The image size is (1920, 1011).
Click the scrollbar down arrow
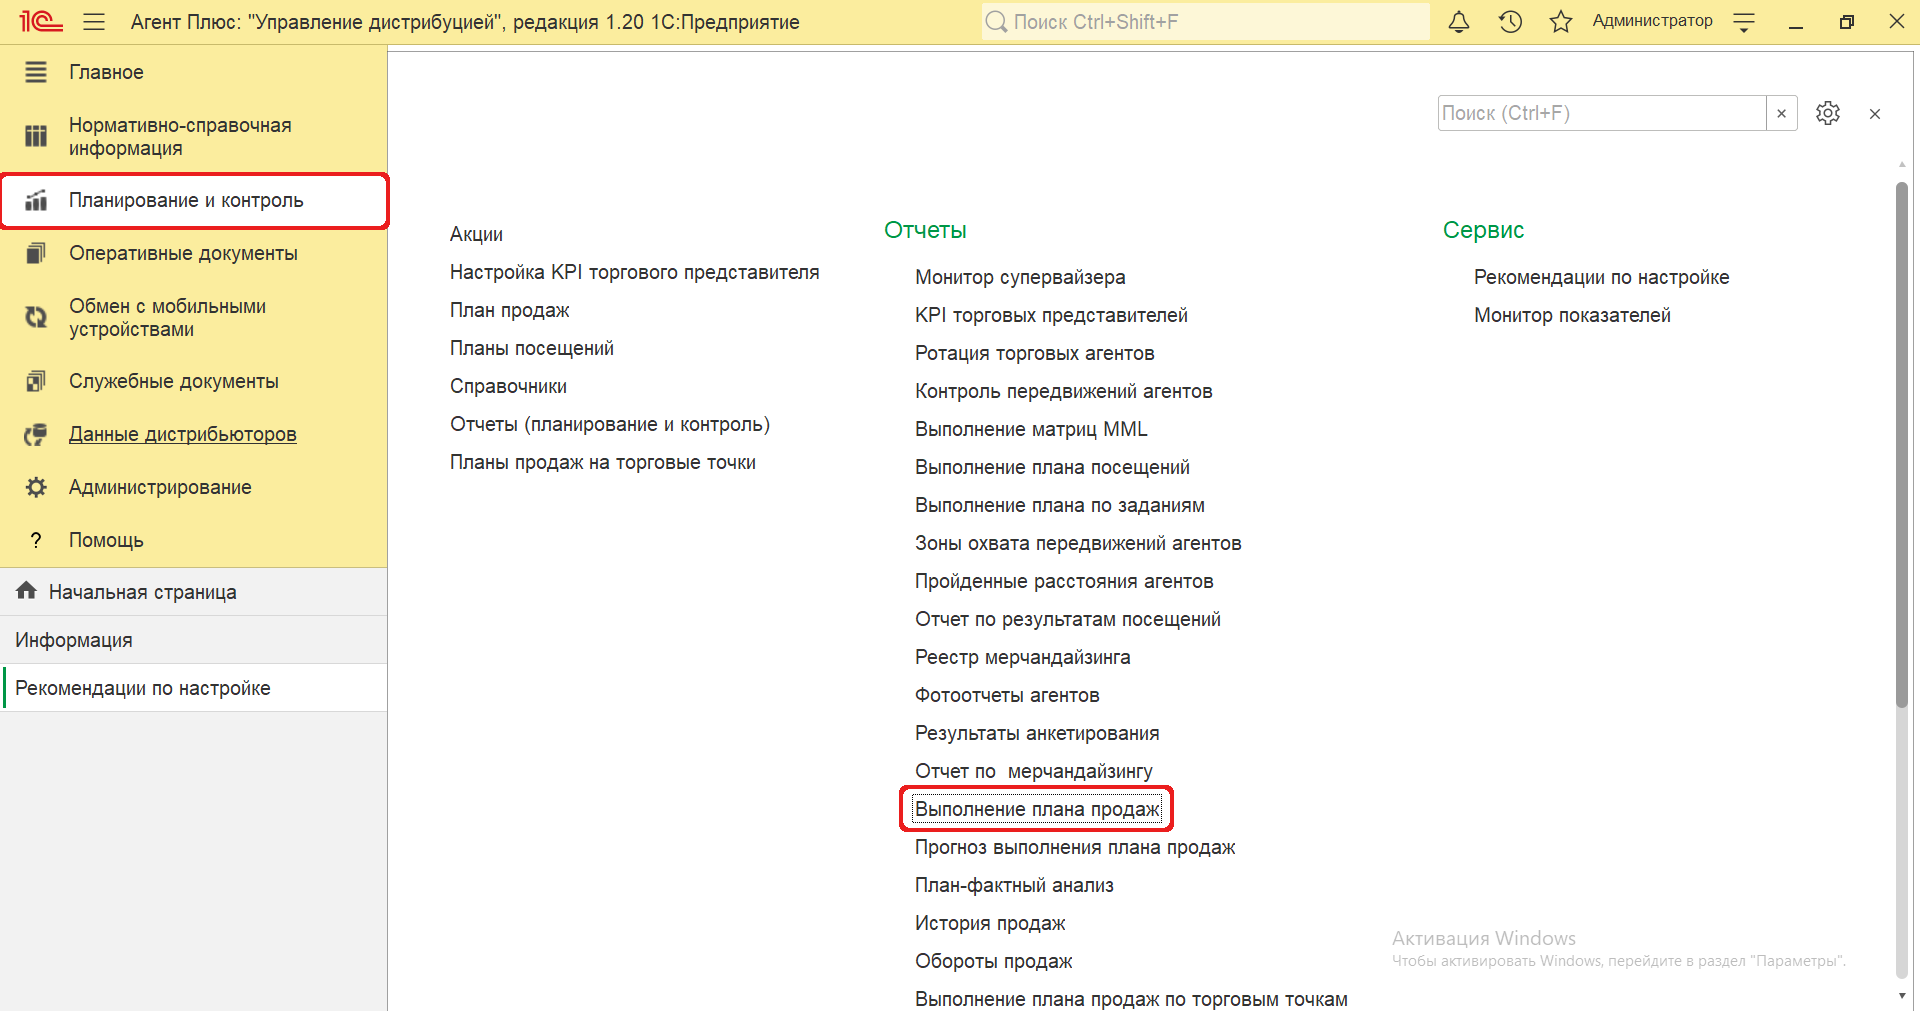coord(1901,996)
